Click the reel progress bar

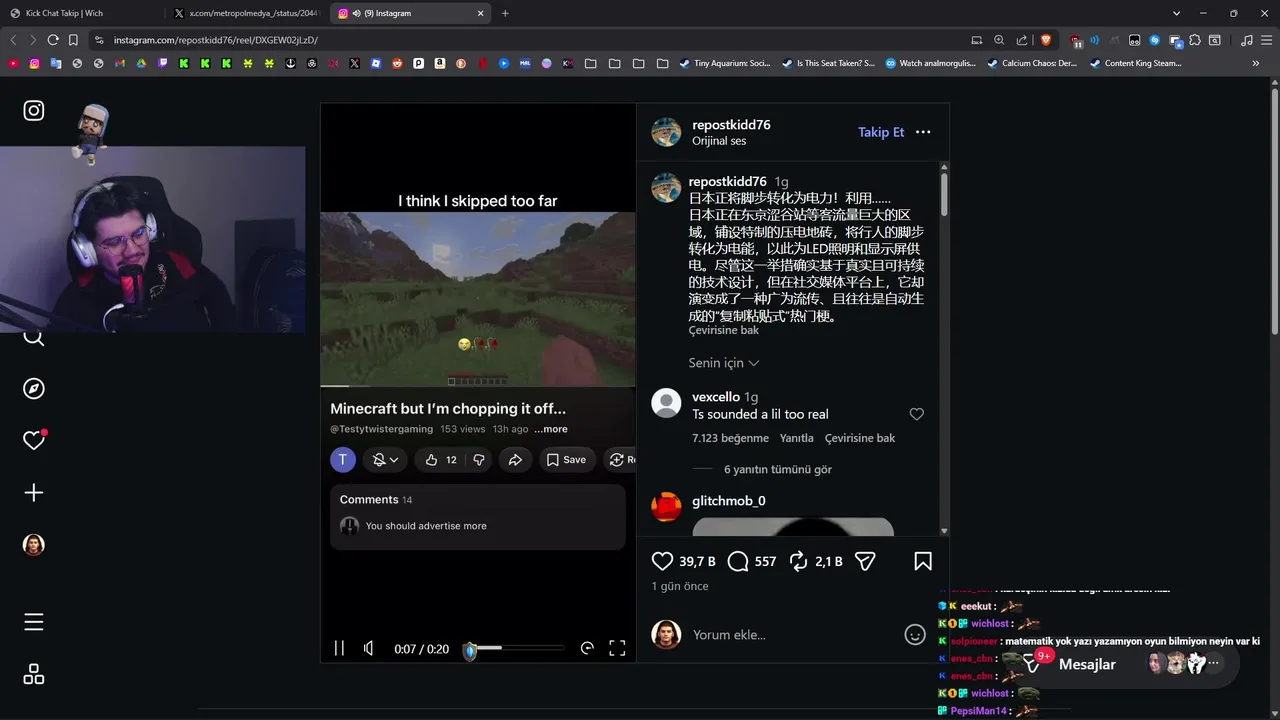point(515,648)
